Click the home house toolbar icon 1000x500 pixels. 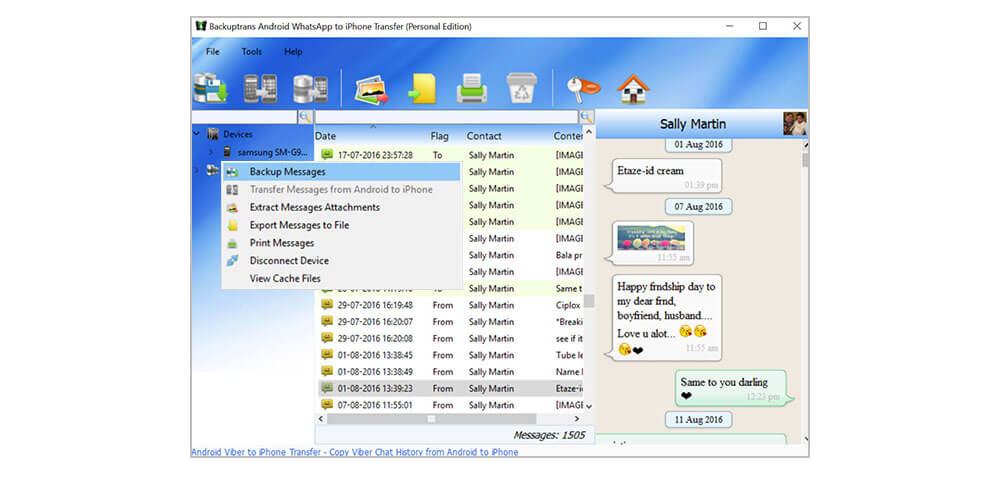[633, 89]
